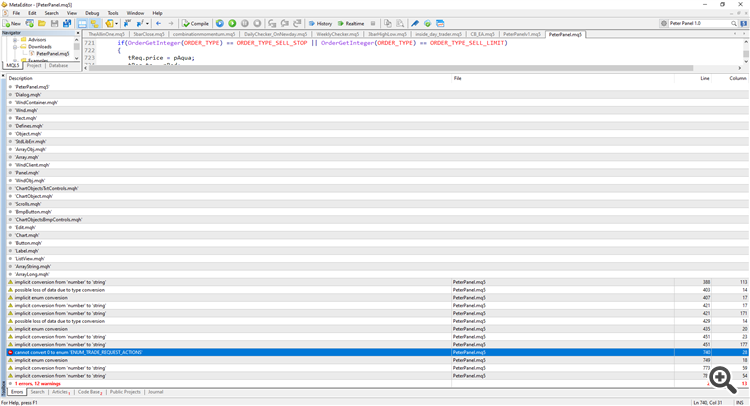The height and width of the screenshot is (406, 750).
Task: Open the Search menu
Action: [x=51, y=13]
